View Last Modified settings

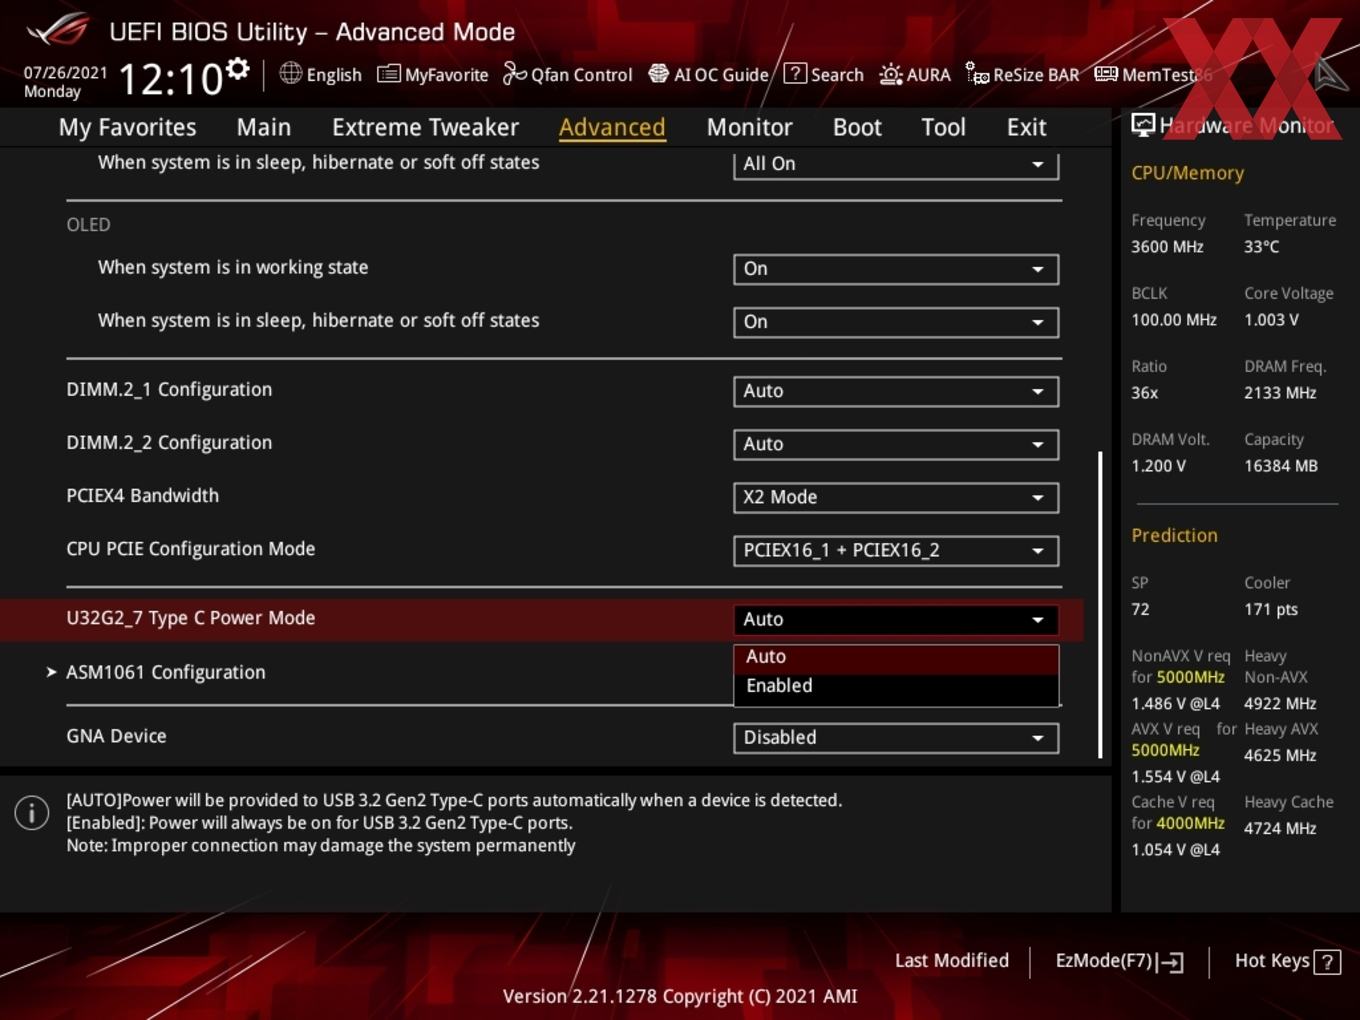point(951,960)
